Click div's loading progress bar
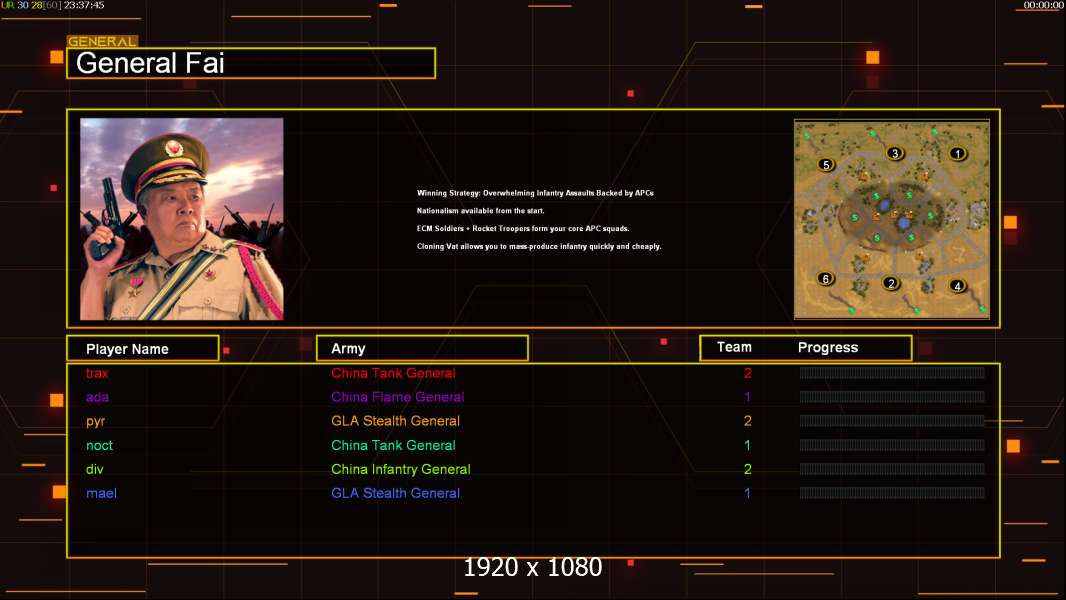This screenshot has width=1066, height=600. [892, 469]
